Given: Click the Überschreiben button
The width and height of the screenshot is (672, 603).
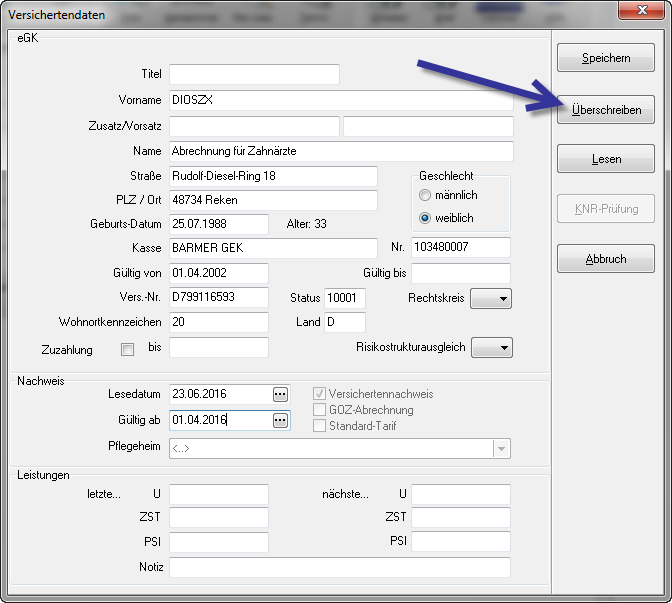Looking at the screenshot, I should pyautogui.click(x=606, y=109).
